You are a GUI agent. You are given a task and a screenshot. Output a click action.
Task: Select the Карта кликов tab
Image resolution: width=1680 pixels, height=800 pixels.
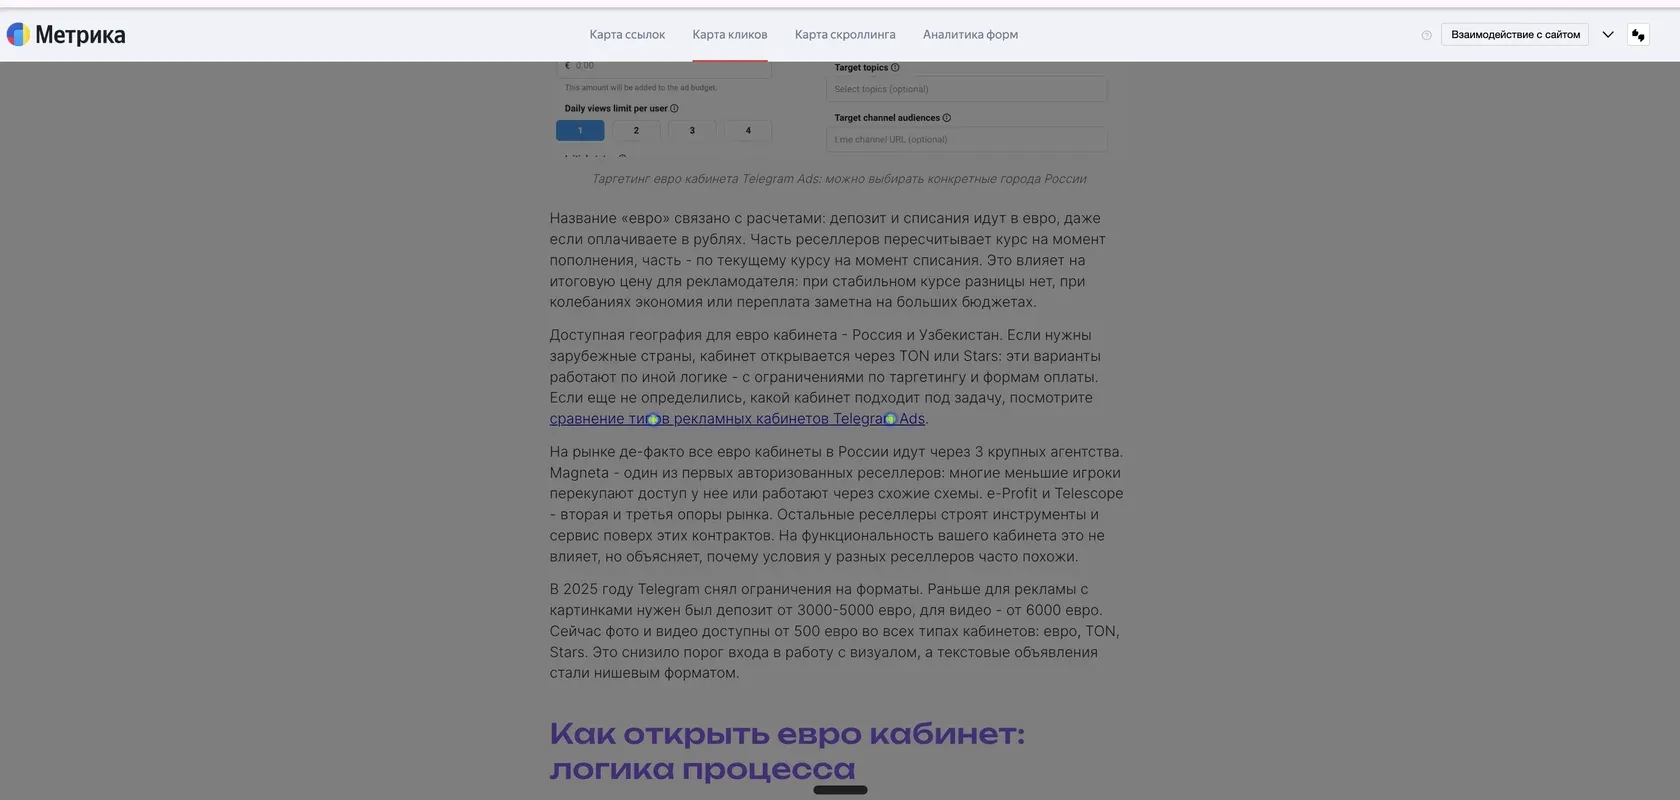pyautogui.click(x=730, y=35)
